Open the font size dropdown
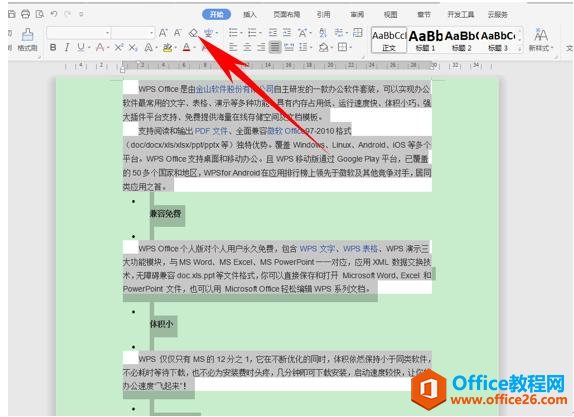574x417 pixels. 151,33
